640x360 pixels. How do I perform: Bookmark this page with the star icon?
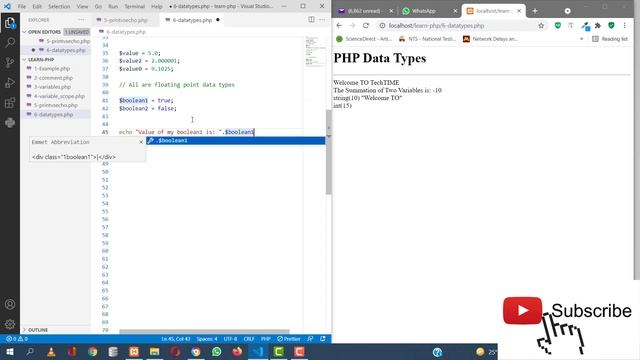point(541,25)
